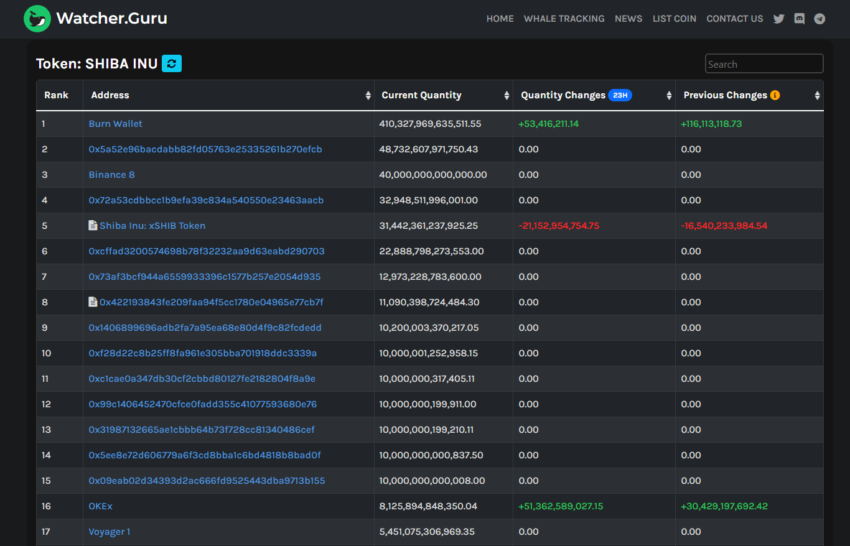
Task: Sort by Quantity Changes column arrows
Action: tap(669, 96)
